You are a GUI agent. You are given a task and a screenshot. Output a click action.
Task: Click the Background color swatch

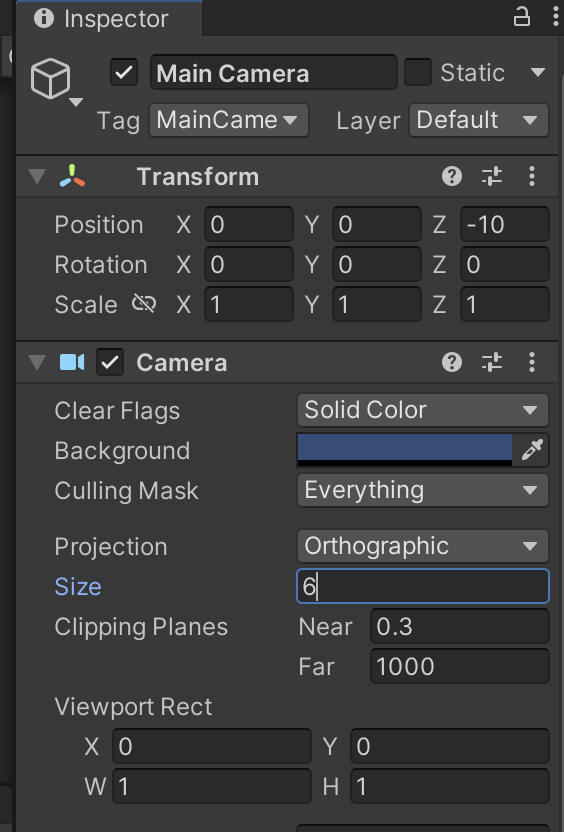point(404,450)
